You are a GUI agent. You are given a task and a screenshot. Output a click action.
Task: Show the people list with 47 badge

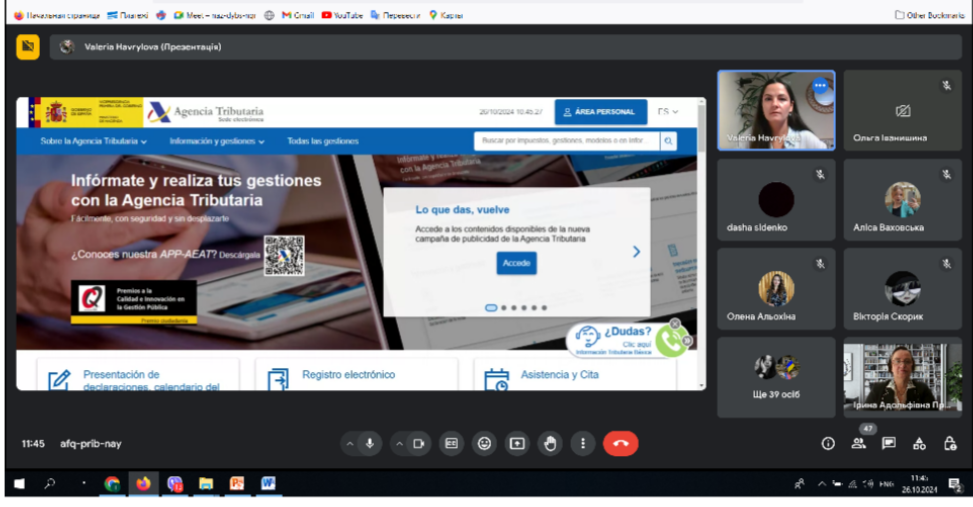tap(859, 443)
